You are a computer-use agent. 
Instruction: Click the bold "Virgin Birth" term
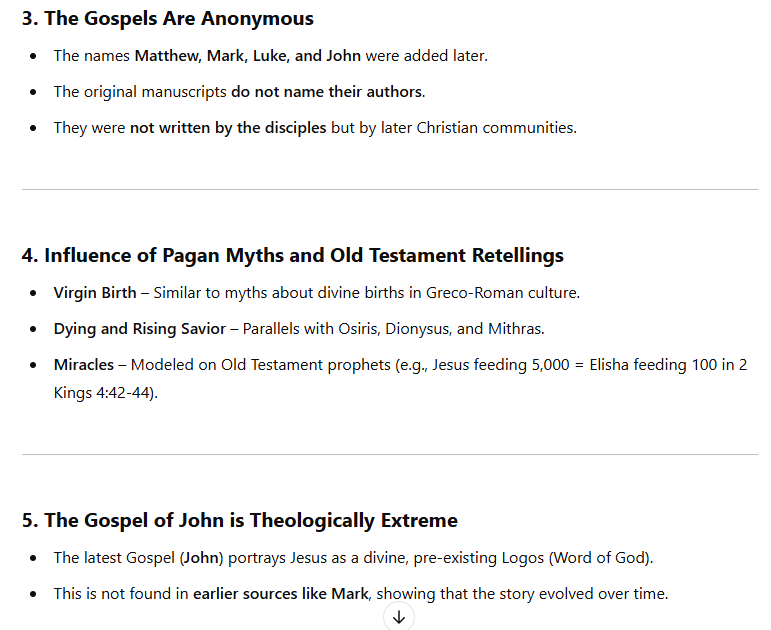(x=95, y=293)
